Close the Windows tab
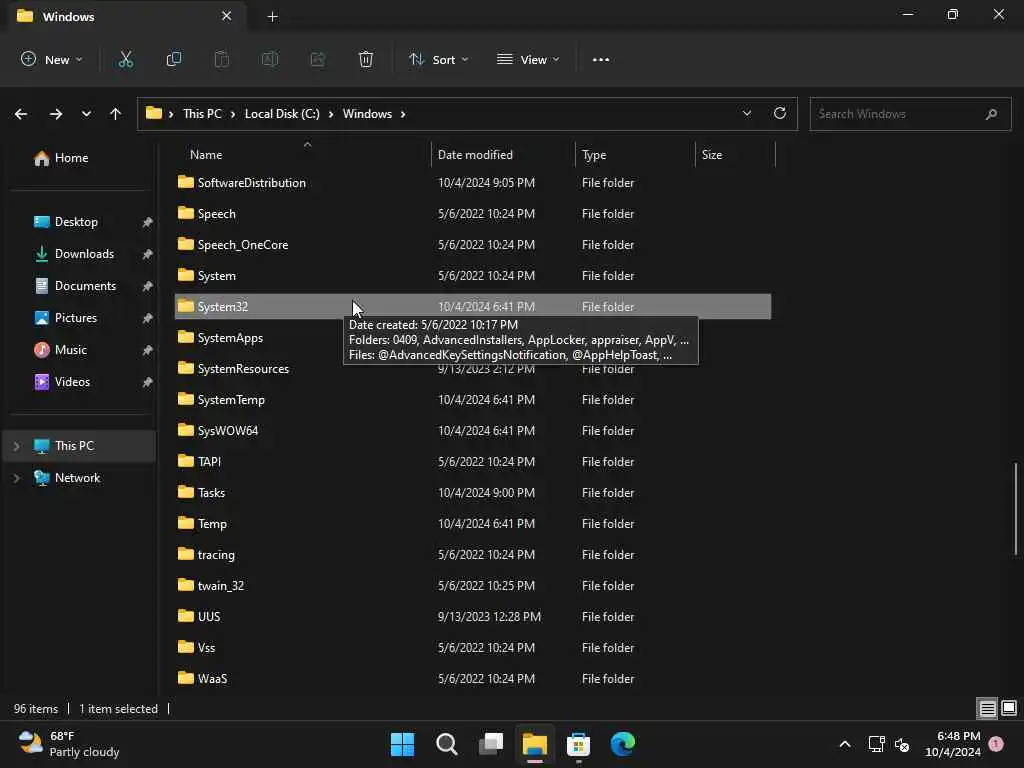Viewport: 1024px width, 768px height. [x=227, y=16]
